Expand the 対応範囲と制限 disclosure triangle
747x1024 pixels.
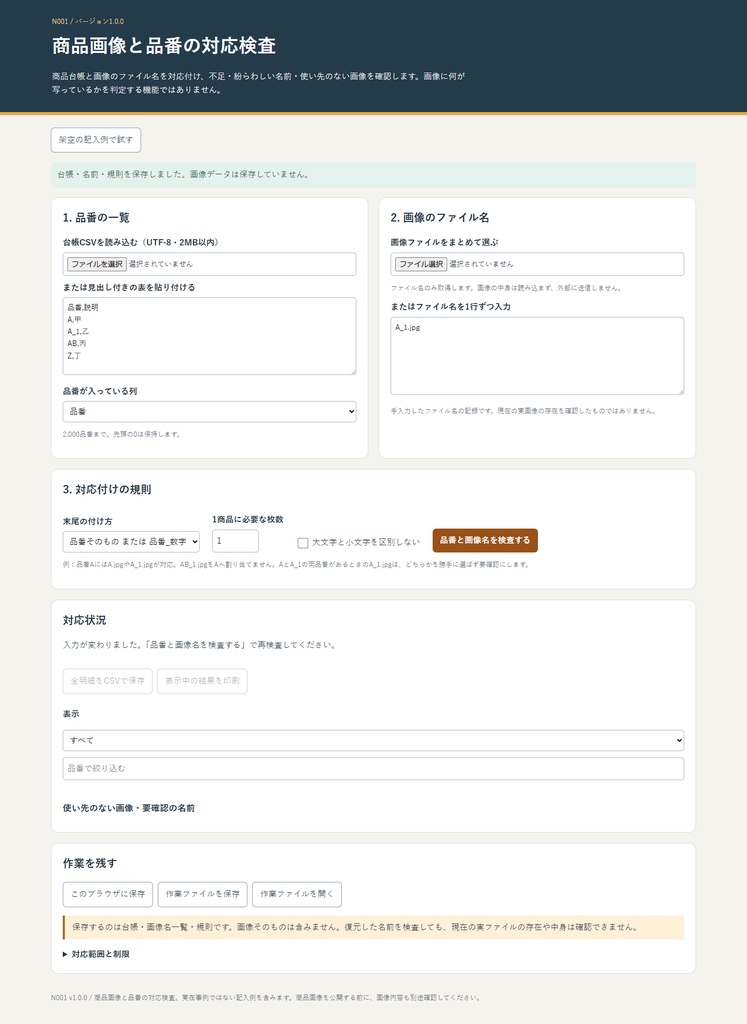tap(65, 954)
